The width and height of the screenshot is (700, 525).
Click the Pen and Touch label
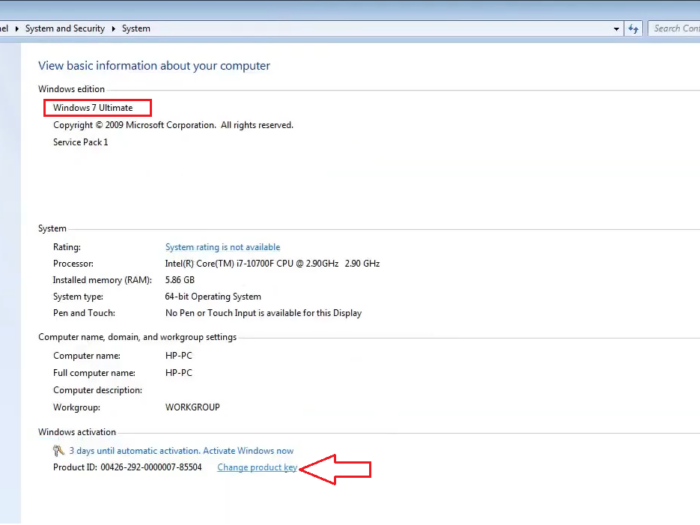click(x=84, y=313)
